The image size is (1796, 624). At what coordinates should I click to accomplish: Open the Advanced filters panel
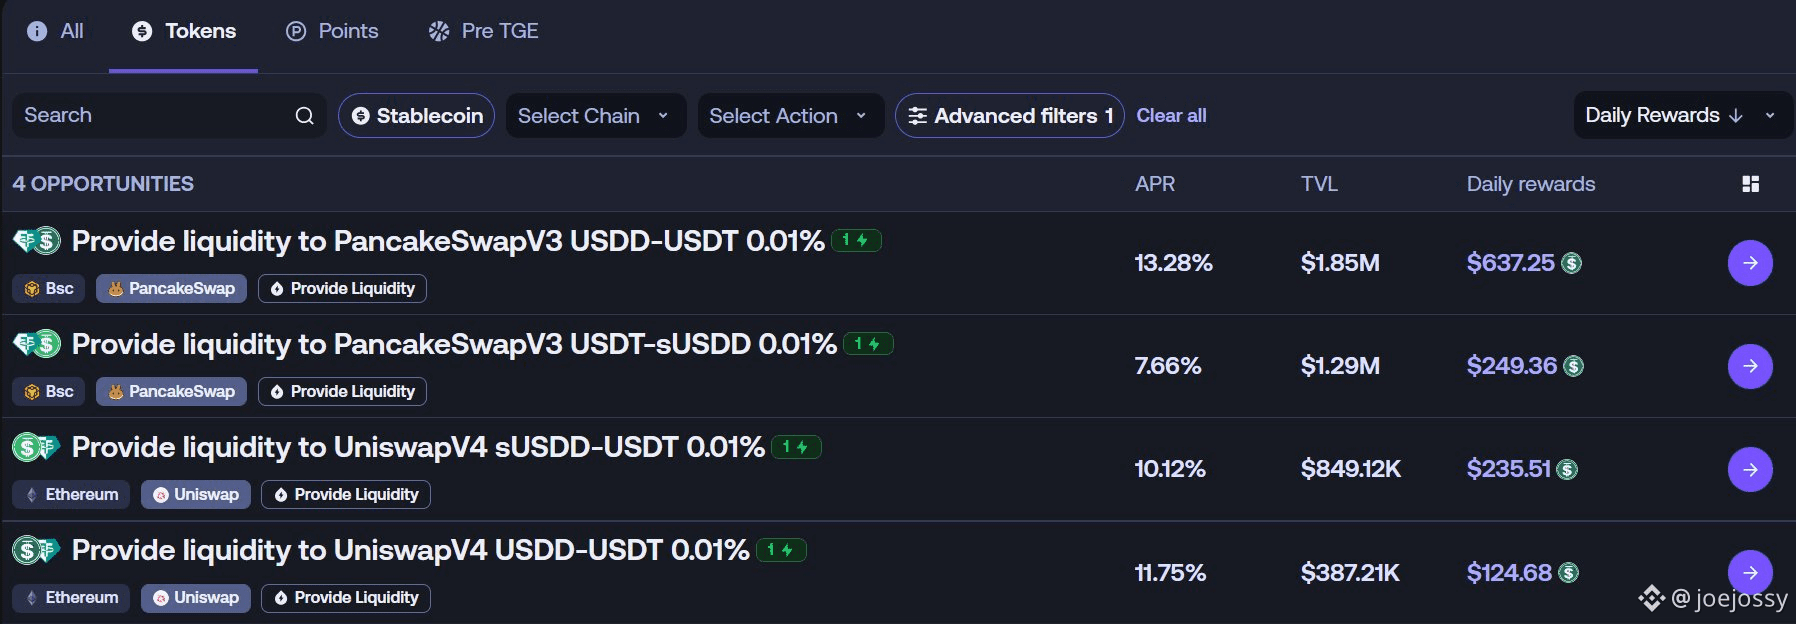click(1009, 116)
